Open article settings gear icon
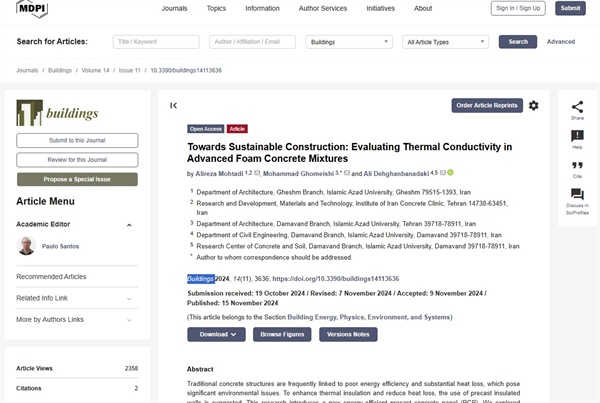 pyautogui.click(x=533, y=105)
